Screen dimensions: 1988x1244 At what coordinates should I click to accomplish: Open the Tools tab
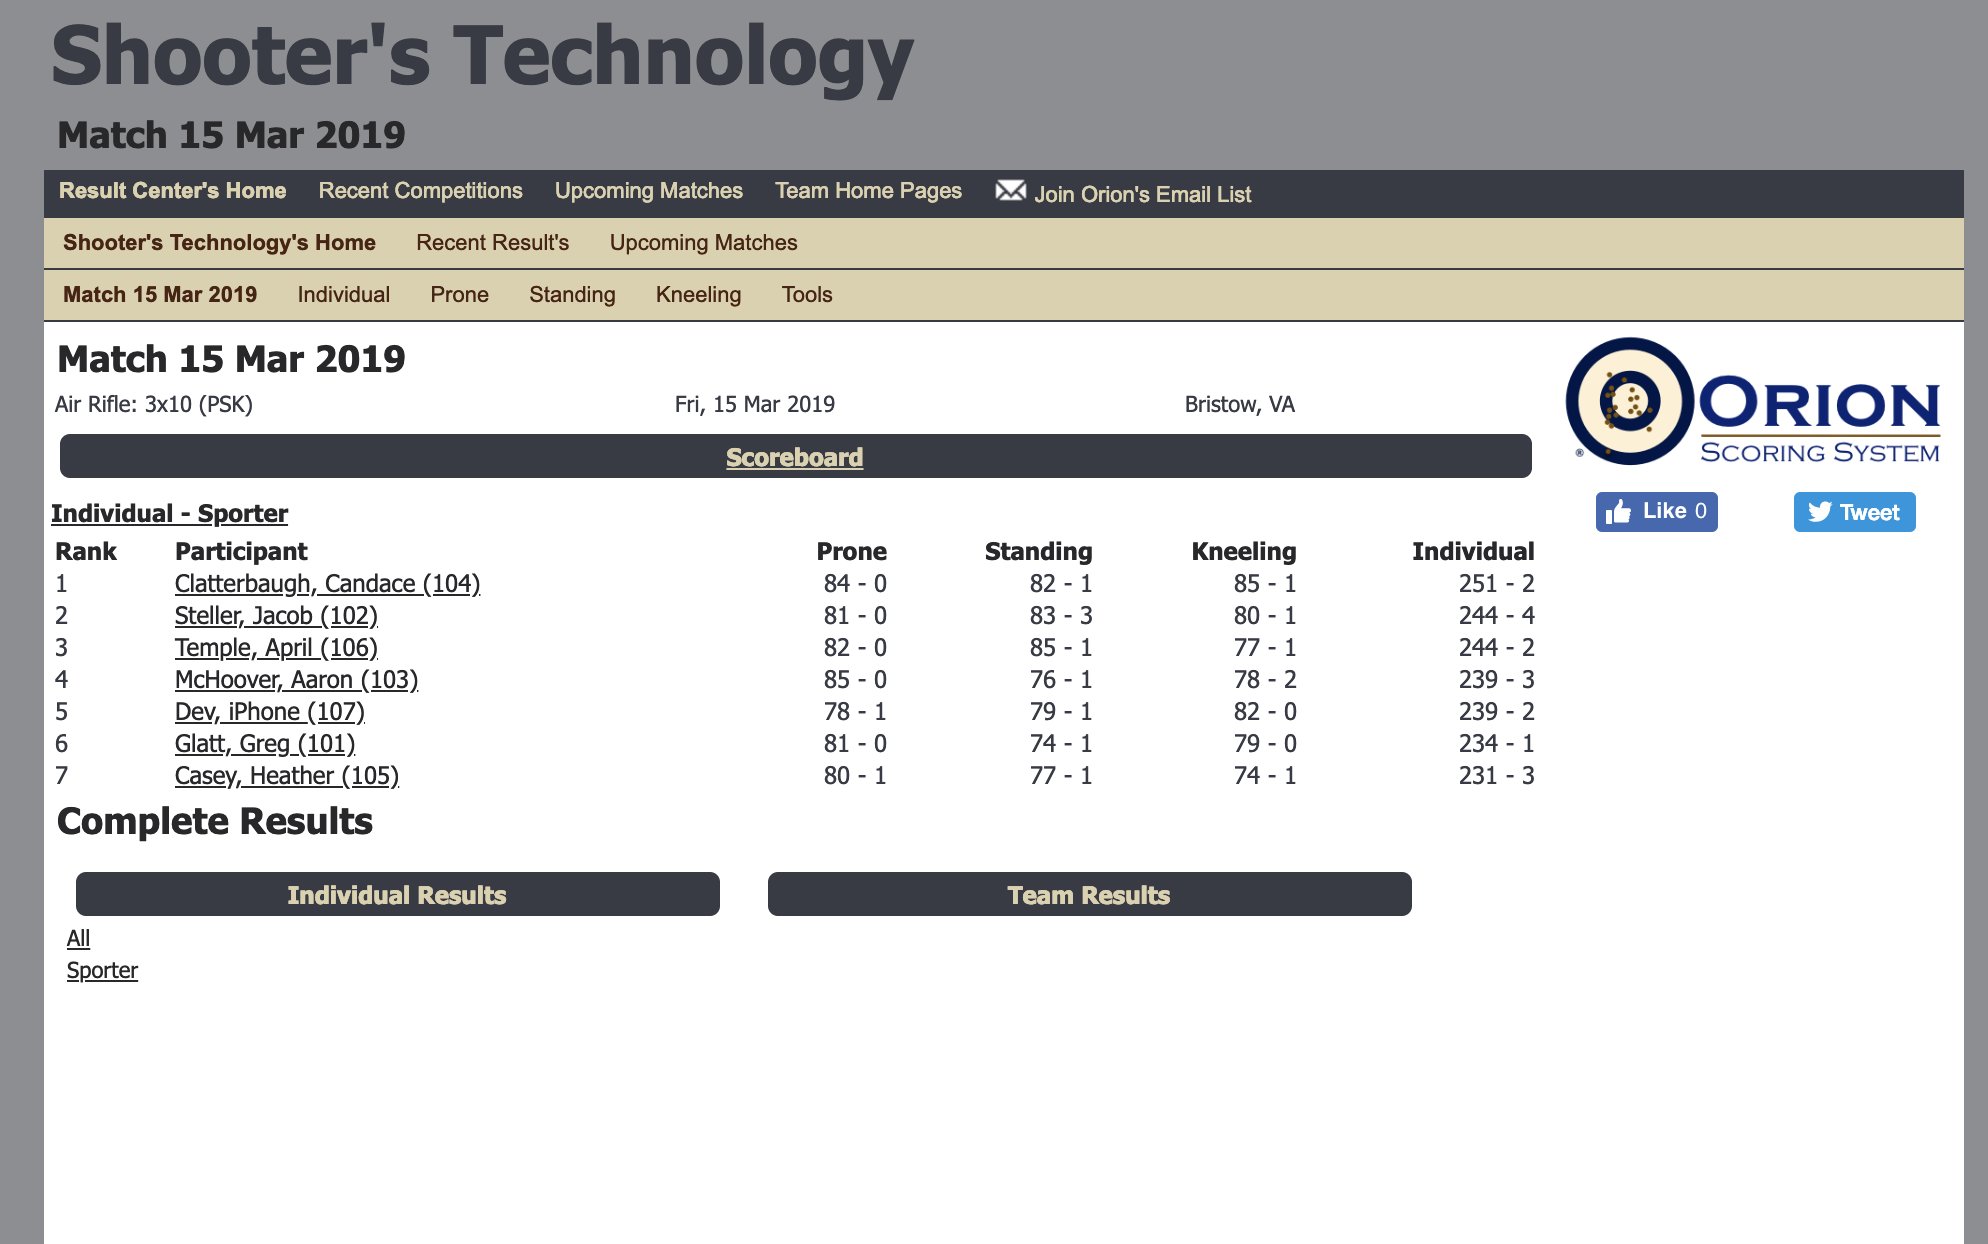(806, 295)
